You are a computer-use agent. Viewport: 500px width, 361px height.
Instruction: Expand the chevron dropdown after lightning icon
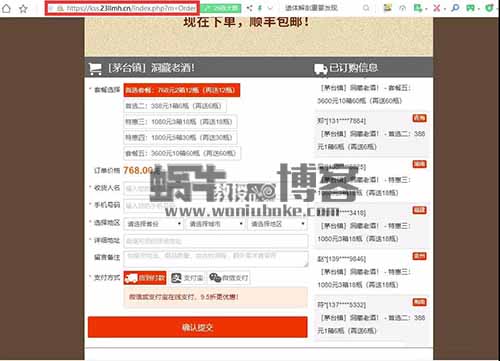pos(270,8)
